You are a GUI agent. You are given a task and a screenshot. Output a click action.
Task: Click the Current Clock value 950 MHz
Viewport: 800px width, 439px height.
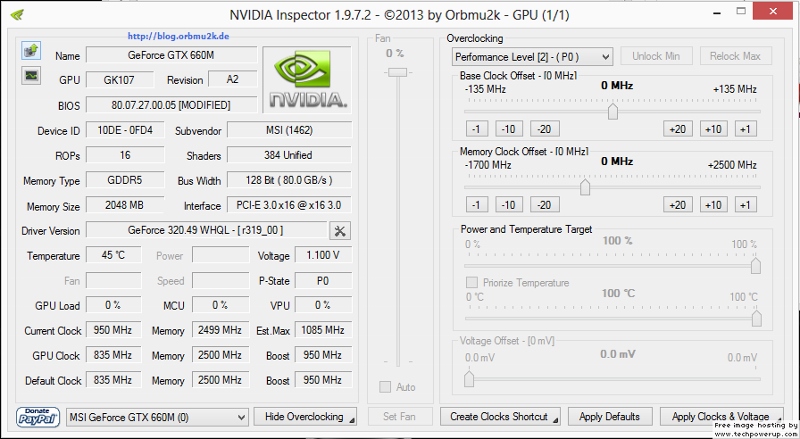[x=113, y=330]
